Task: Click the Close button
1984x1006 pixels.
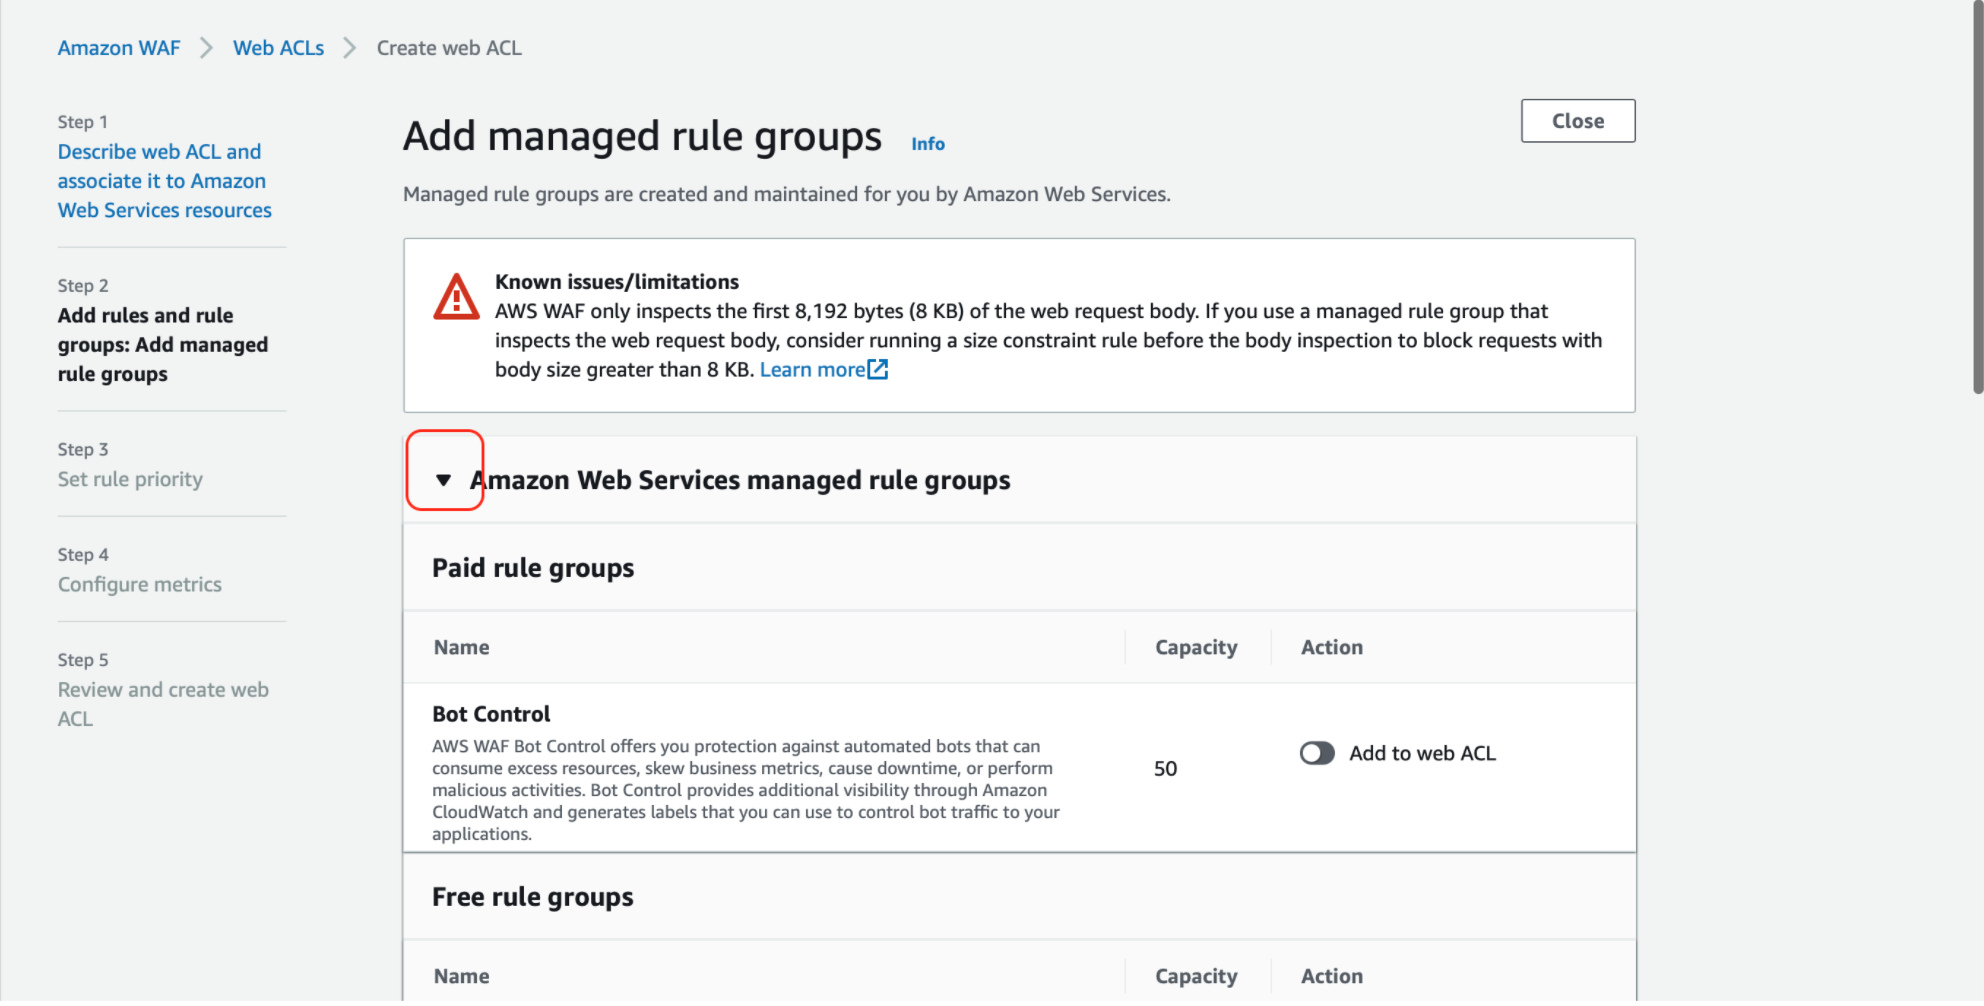Action: point(1578,121)
